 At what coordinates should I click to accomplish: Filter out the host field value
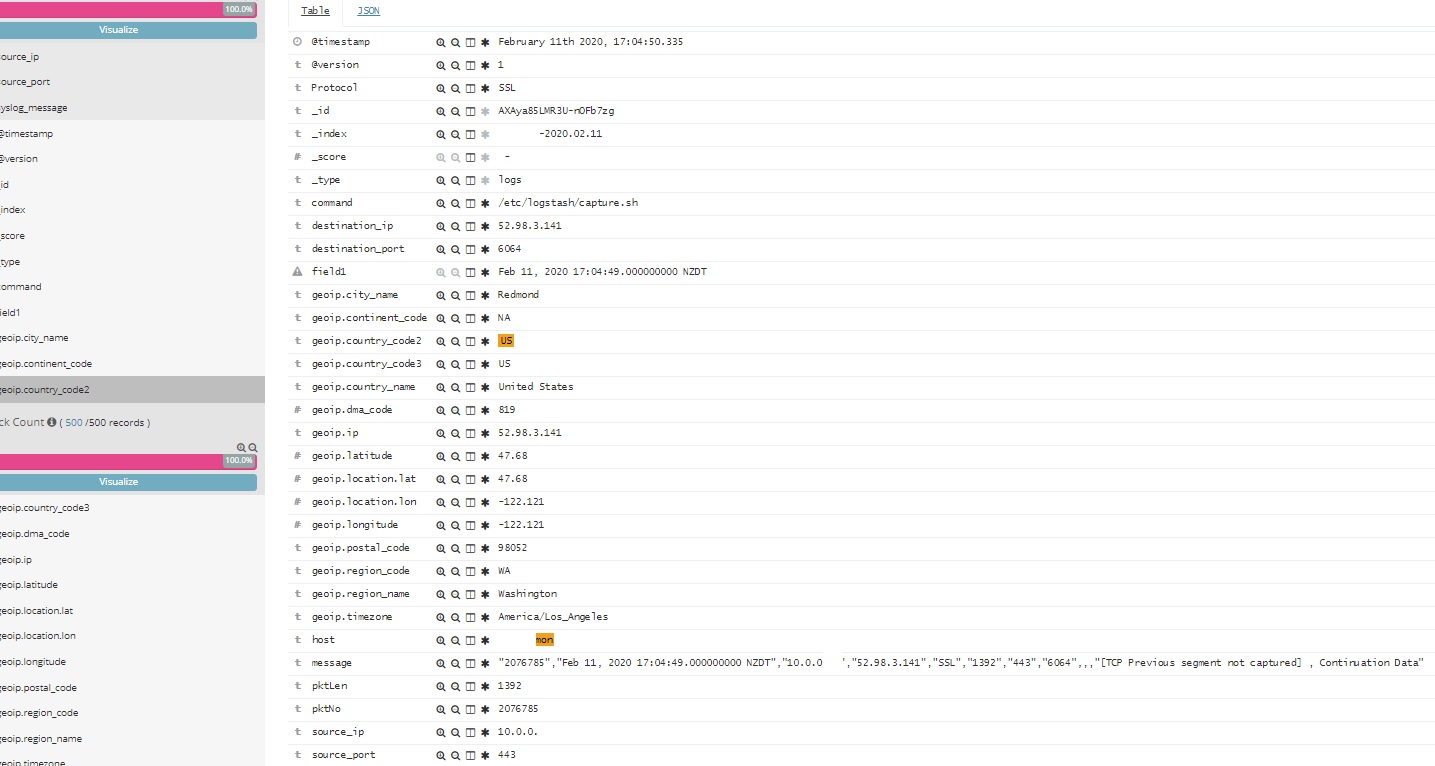(x=455, y=640)
